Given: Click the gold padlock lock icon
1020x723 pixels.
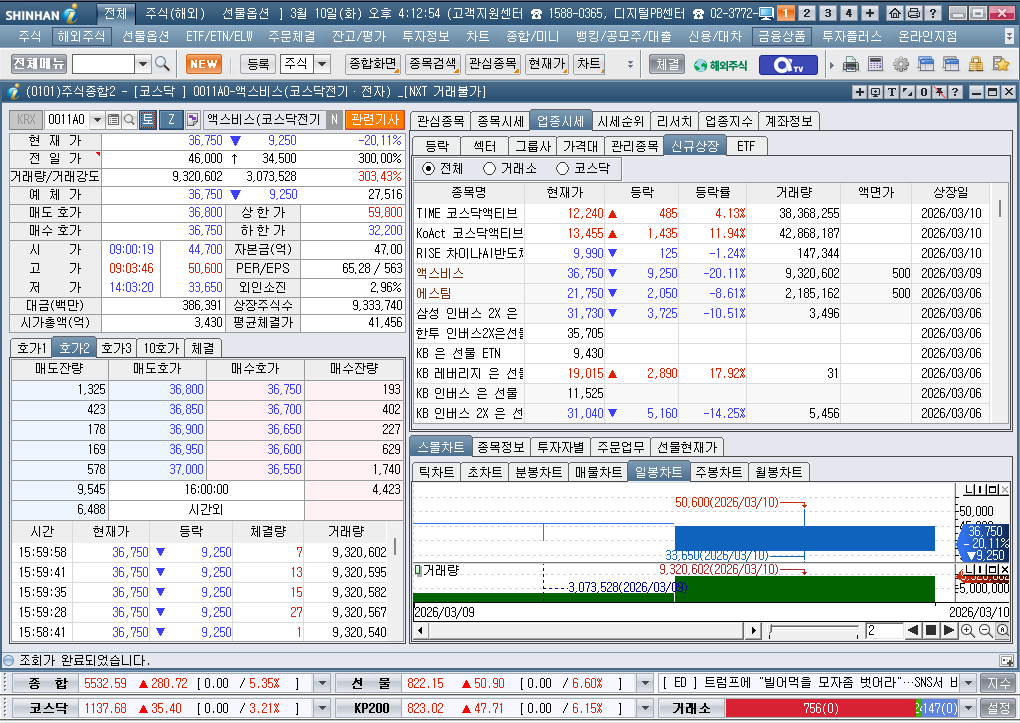Looking at the screenshot, I should tap(976, 64).
